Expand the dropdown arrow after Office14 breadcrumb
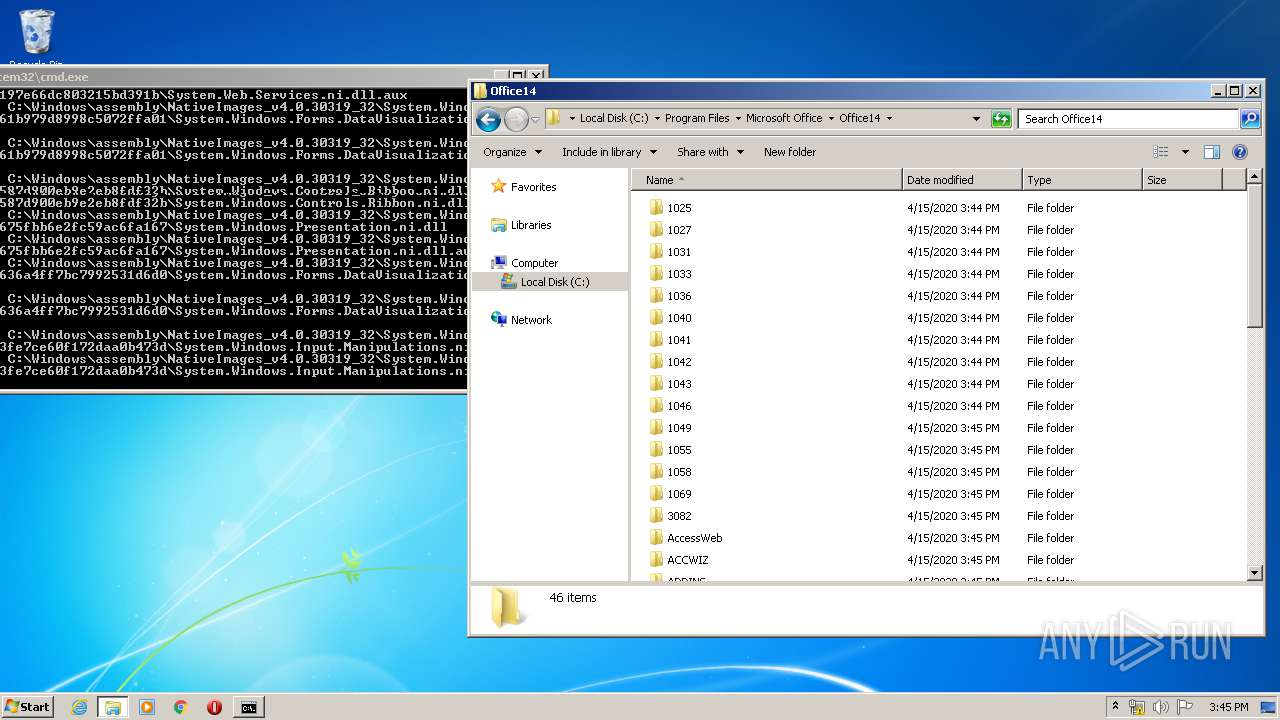 point(888,118)
